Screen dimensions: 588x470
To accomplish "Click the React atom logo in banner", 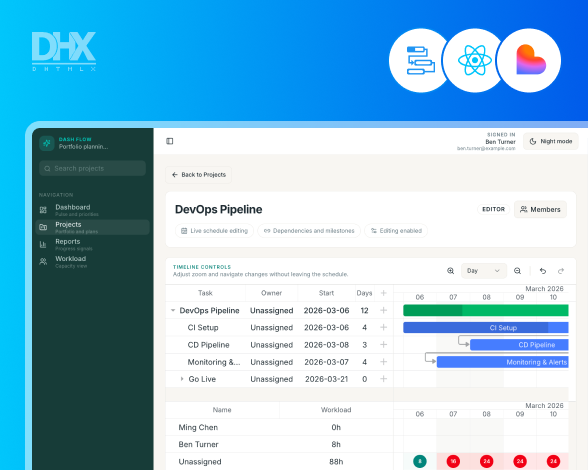I will click(x=475, y=60).
